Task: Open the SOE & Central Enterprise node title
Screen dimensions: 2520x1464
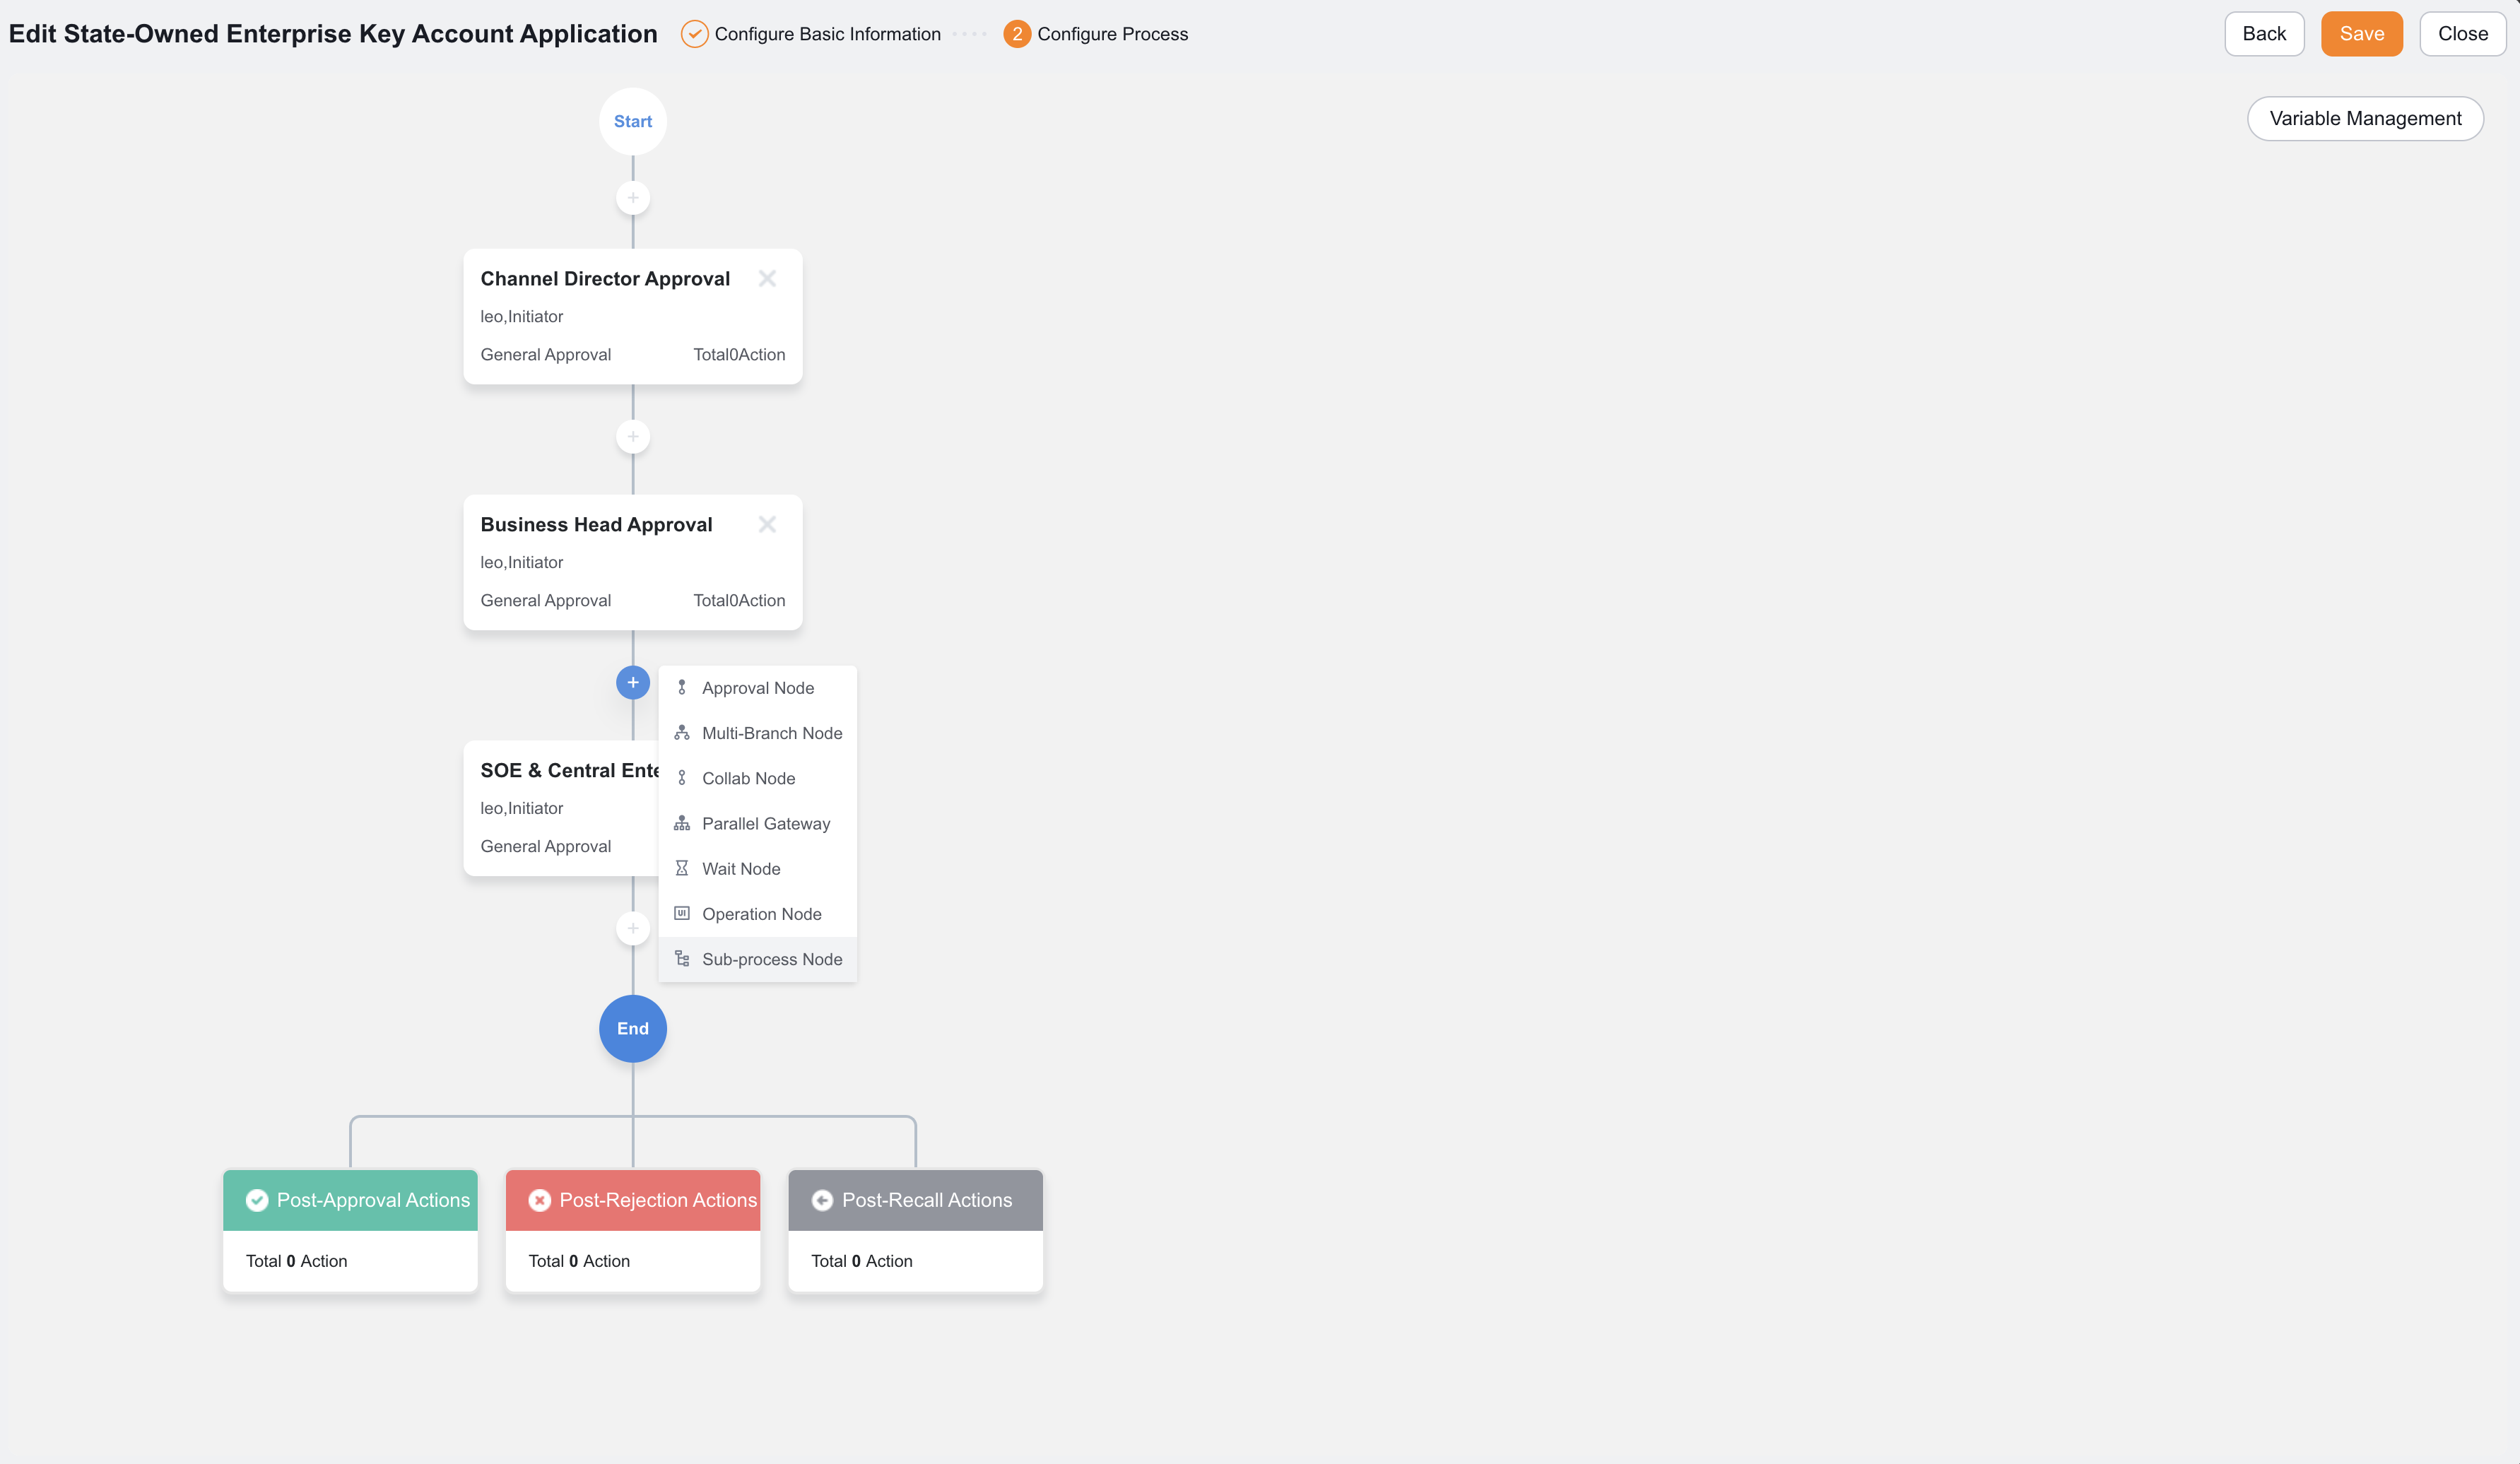Action: [569, 770]
